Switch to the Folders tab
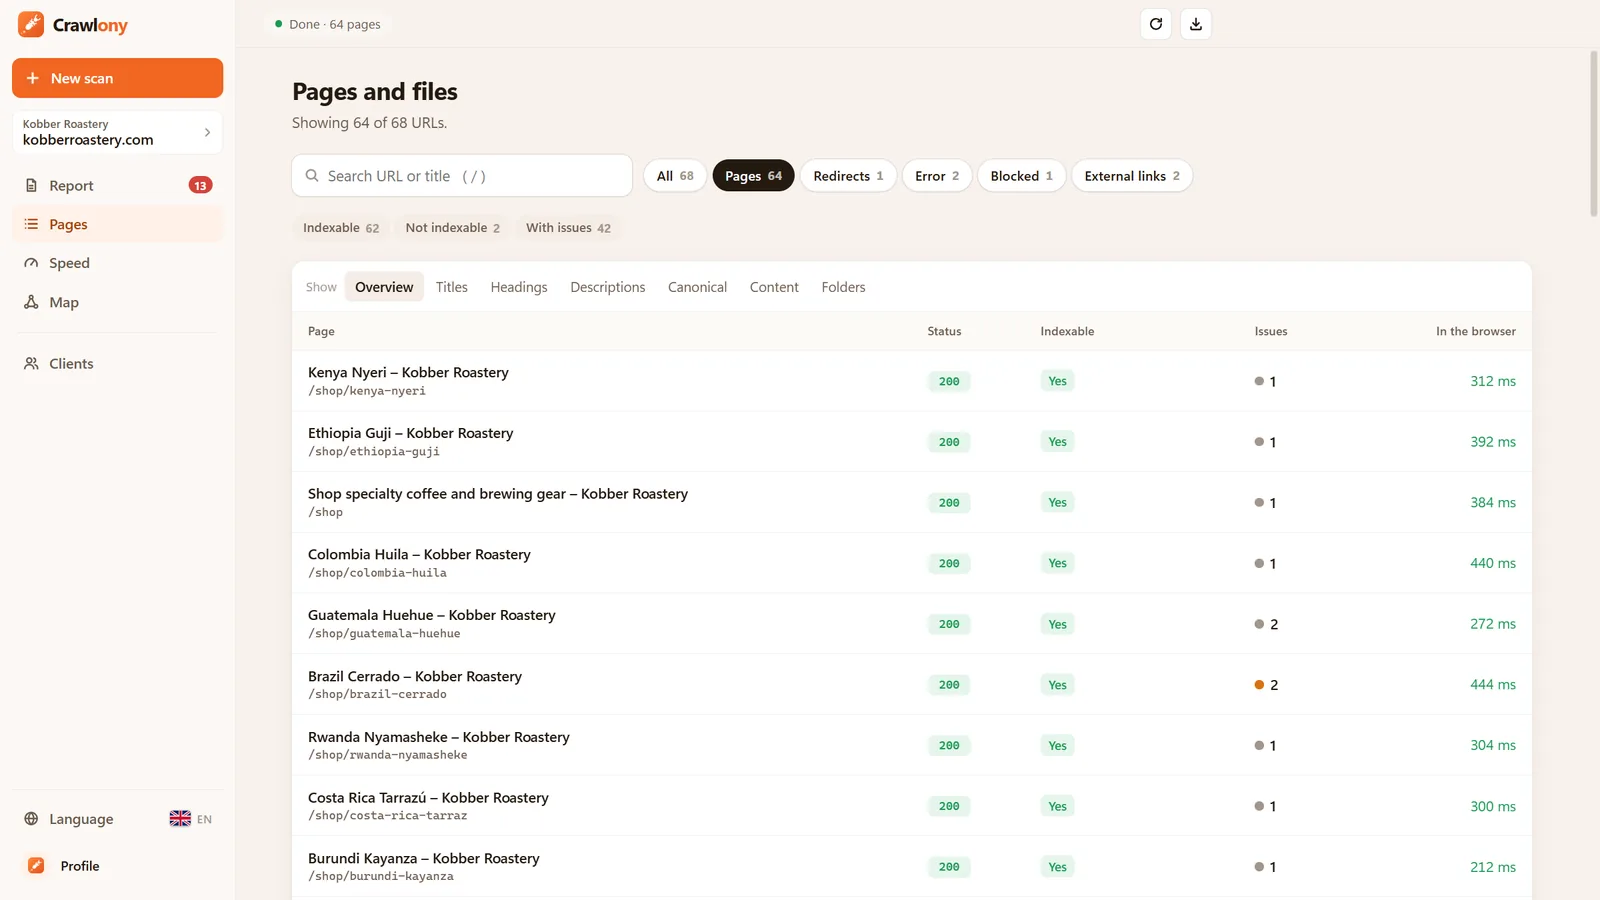This screenshot has height=900, width=1600. [x=843, y=287]
